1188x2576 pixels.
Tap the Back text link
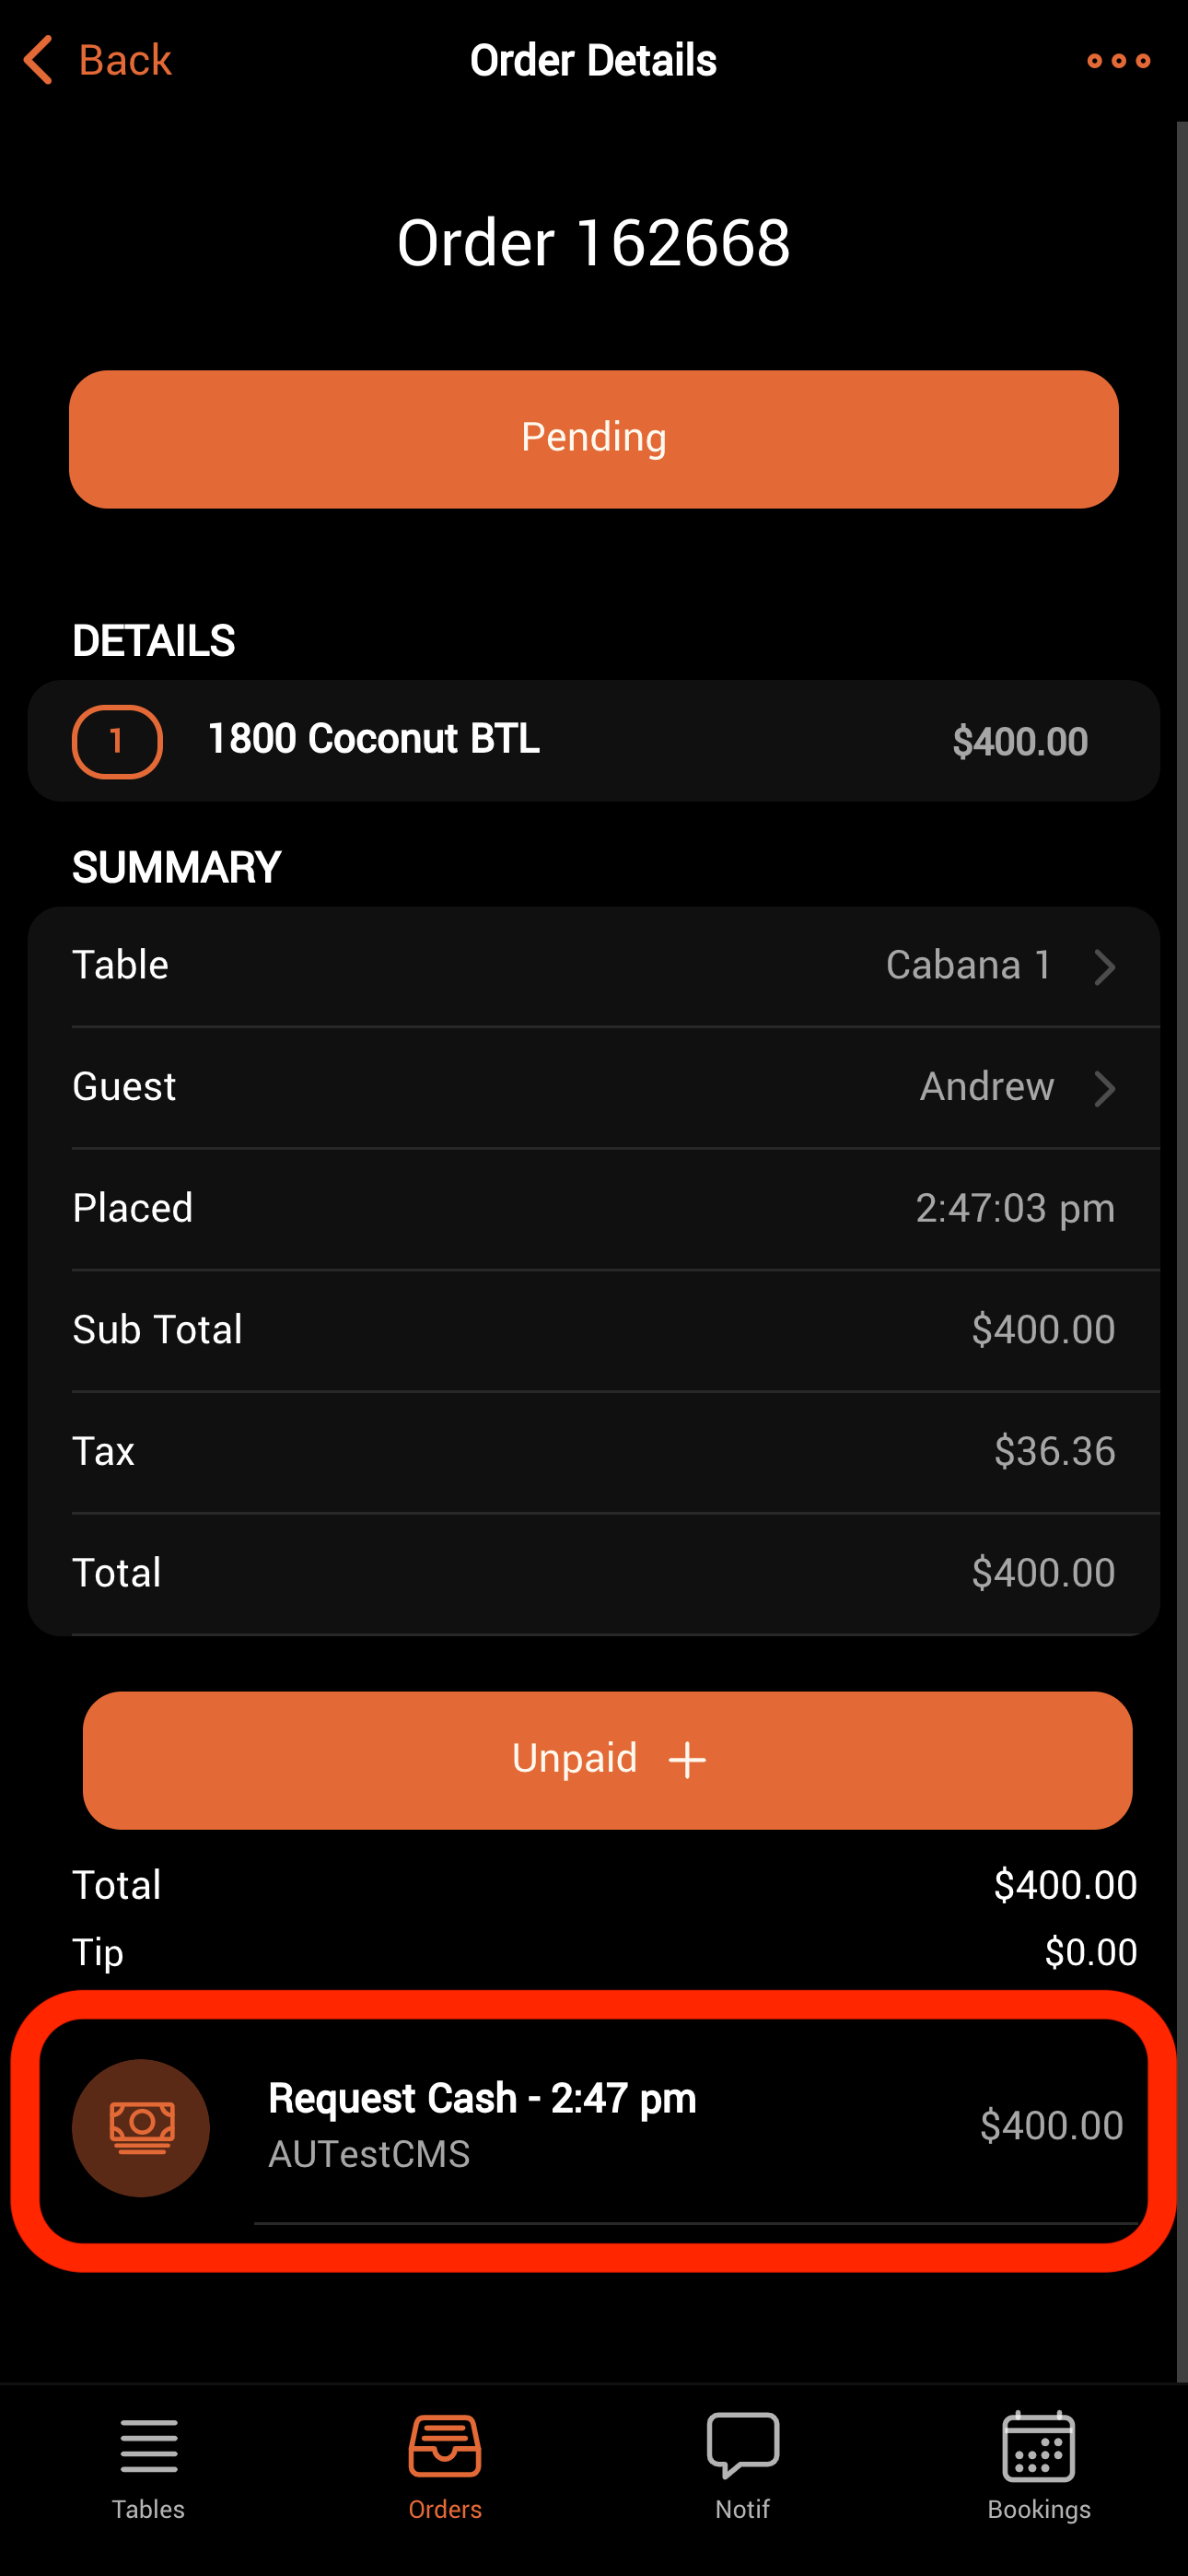[x=125, y=60]
